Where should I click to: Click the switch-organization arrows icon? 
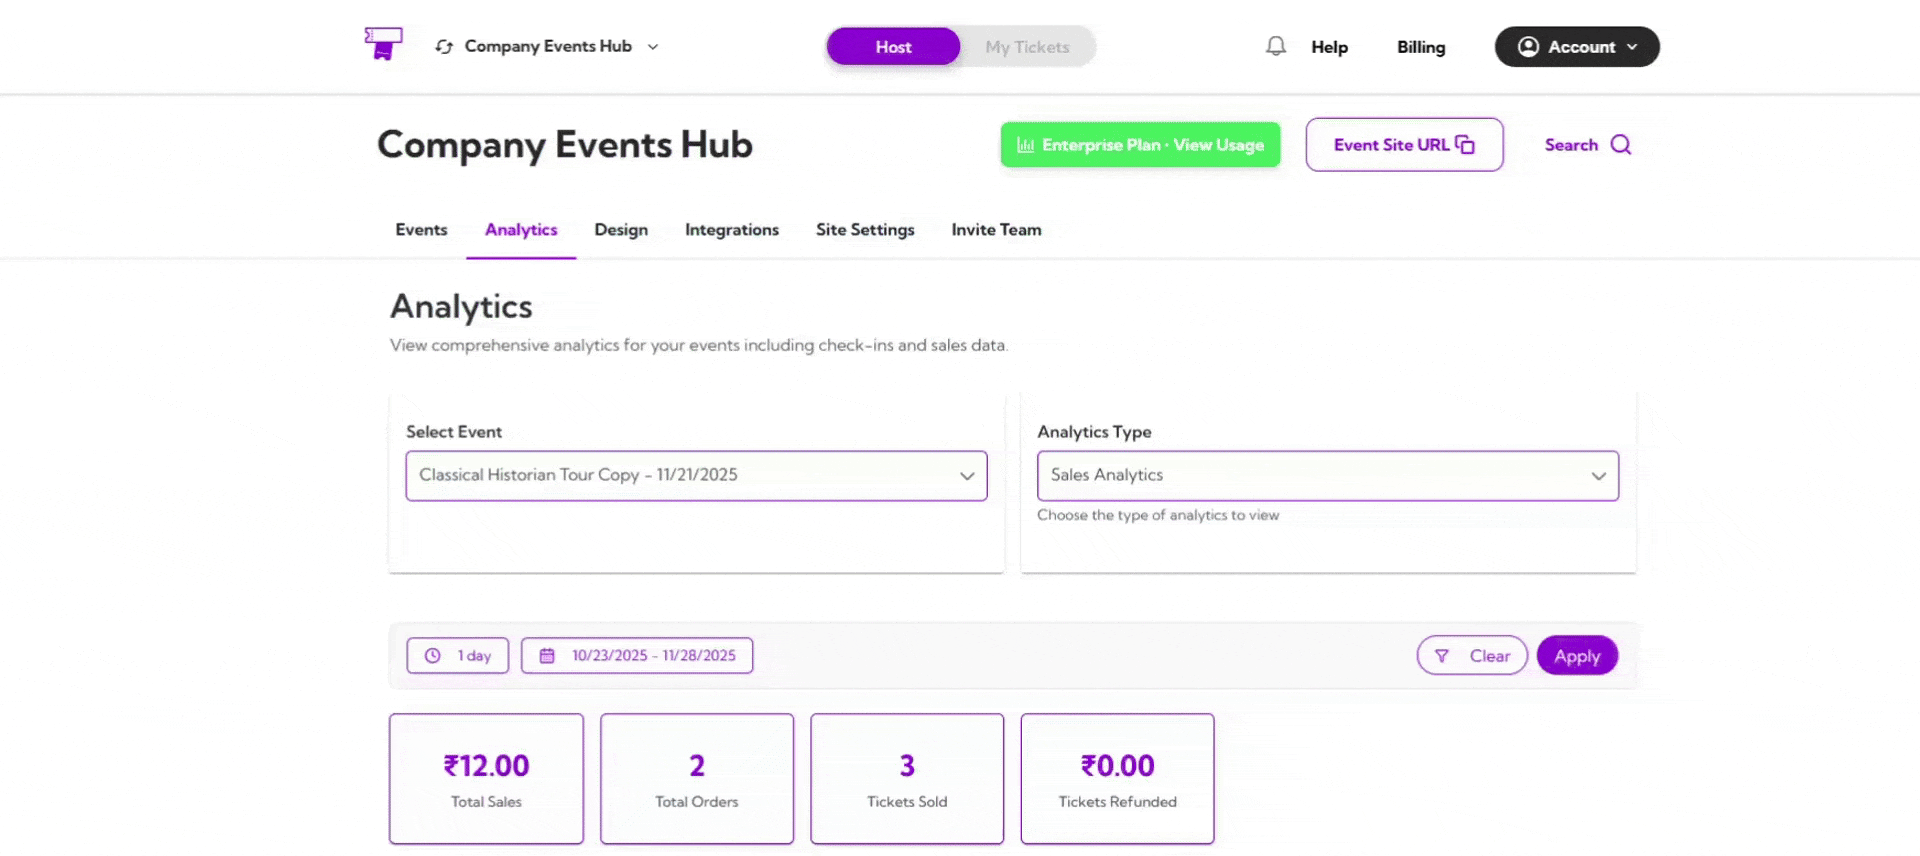444,47
